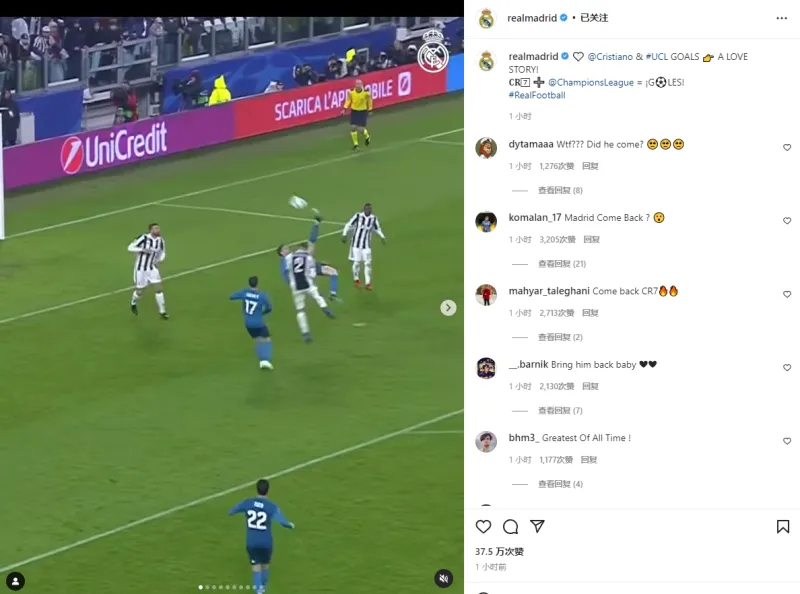Open the comment bubble icon
800x594 pixels.
[510, 527]
